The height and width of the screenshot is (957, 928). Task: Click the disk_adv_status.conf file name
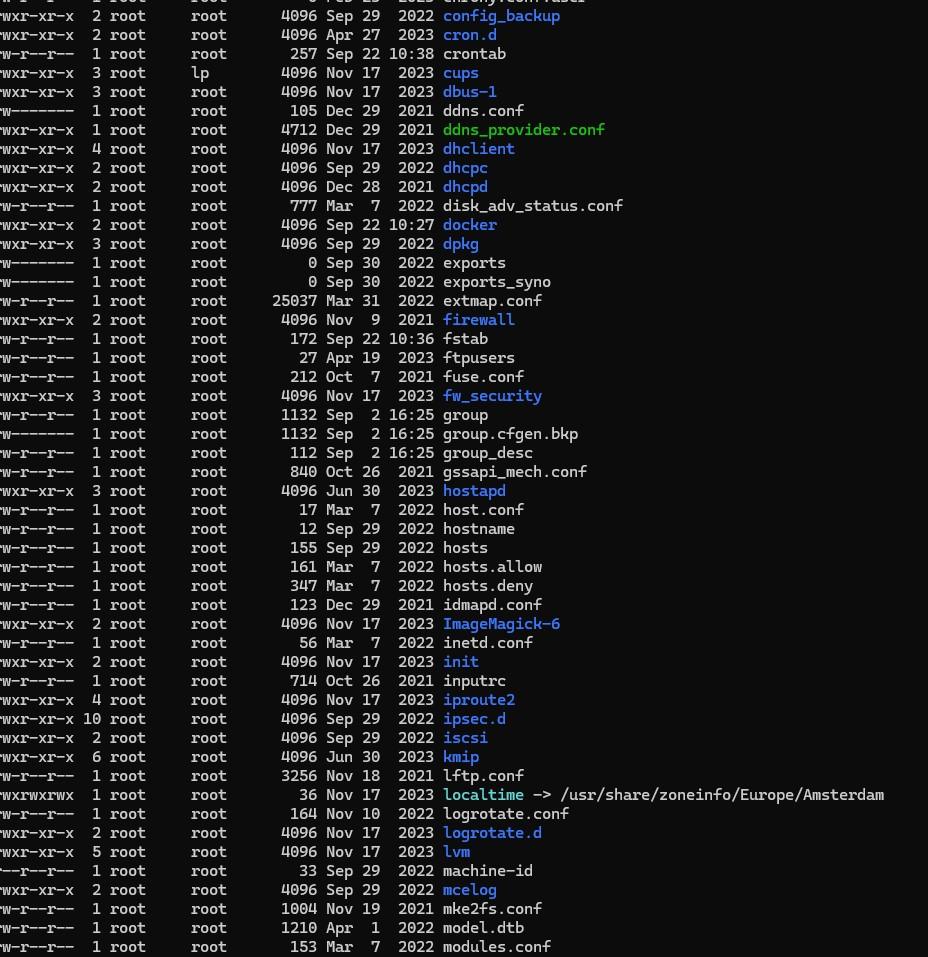(532, 206)
